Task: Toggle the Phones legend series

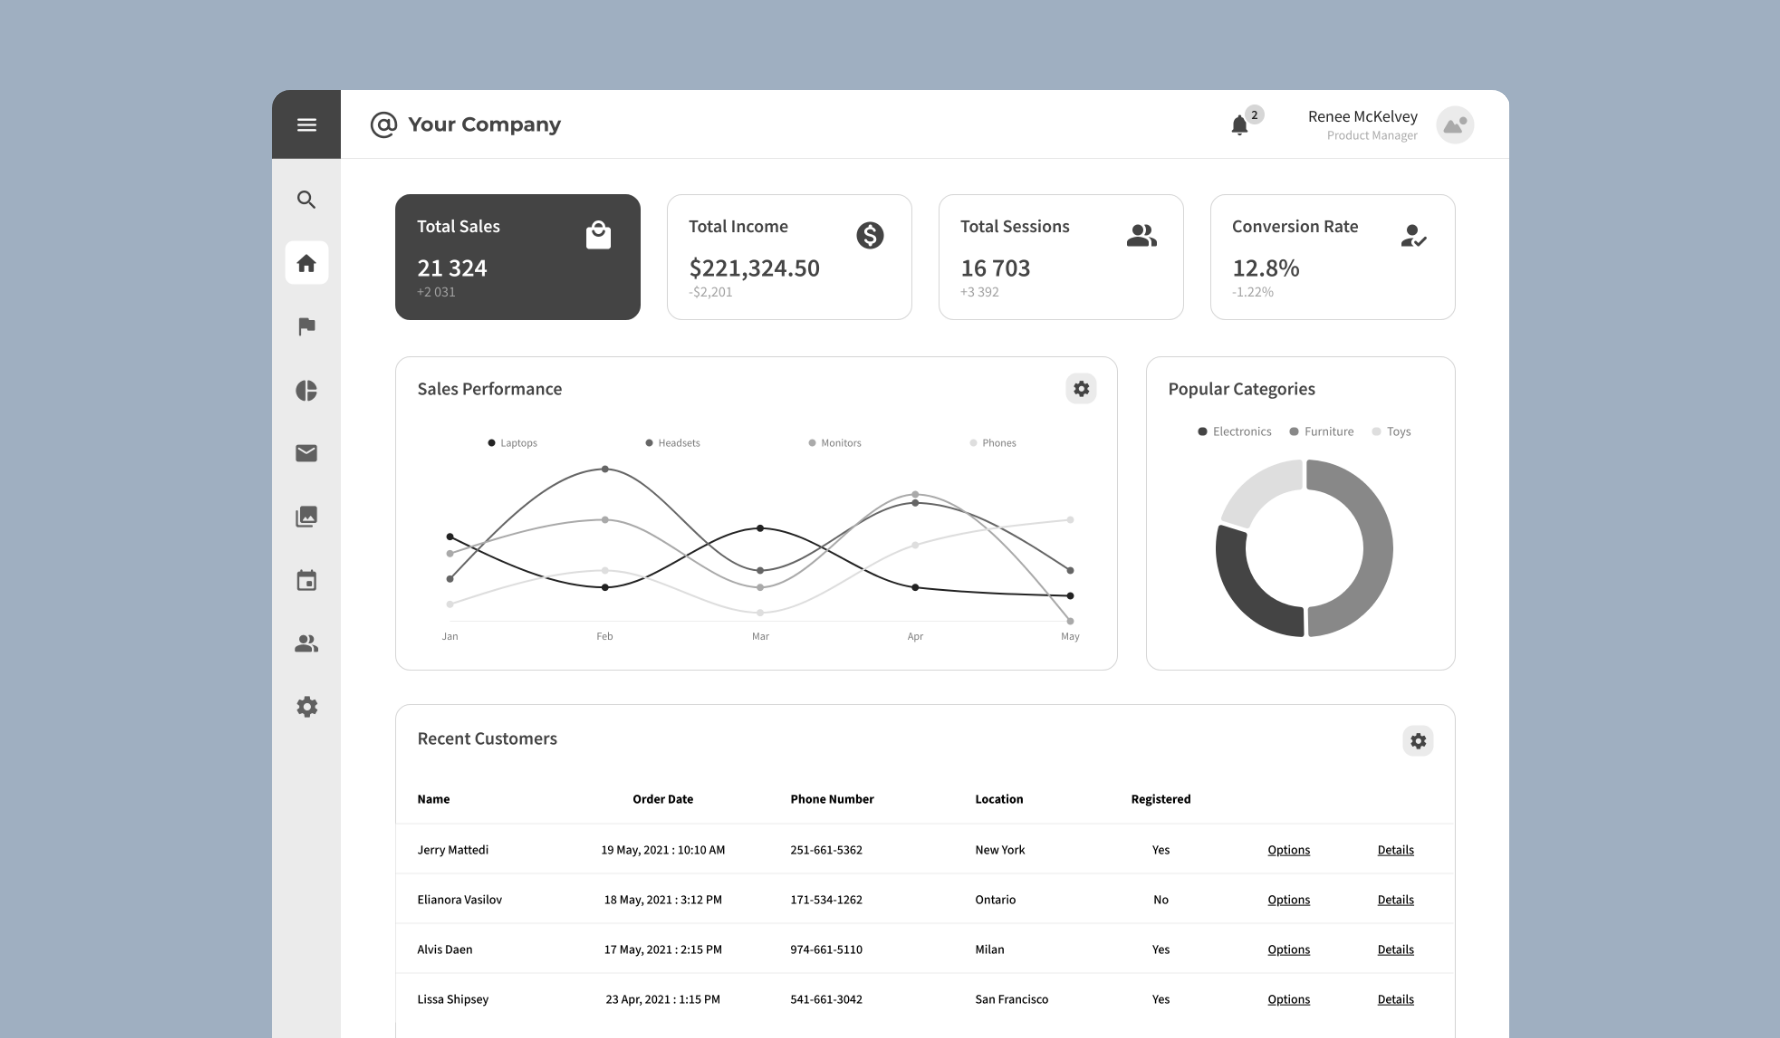Action: coord(993,443)
